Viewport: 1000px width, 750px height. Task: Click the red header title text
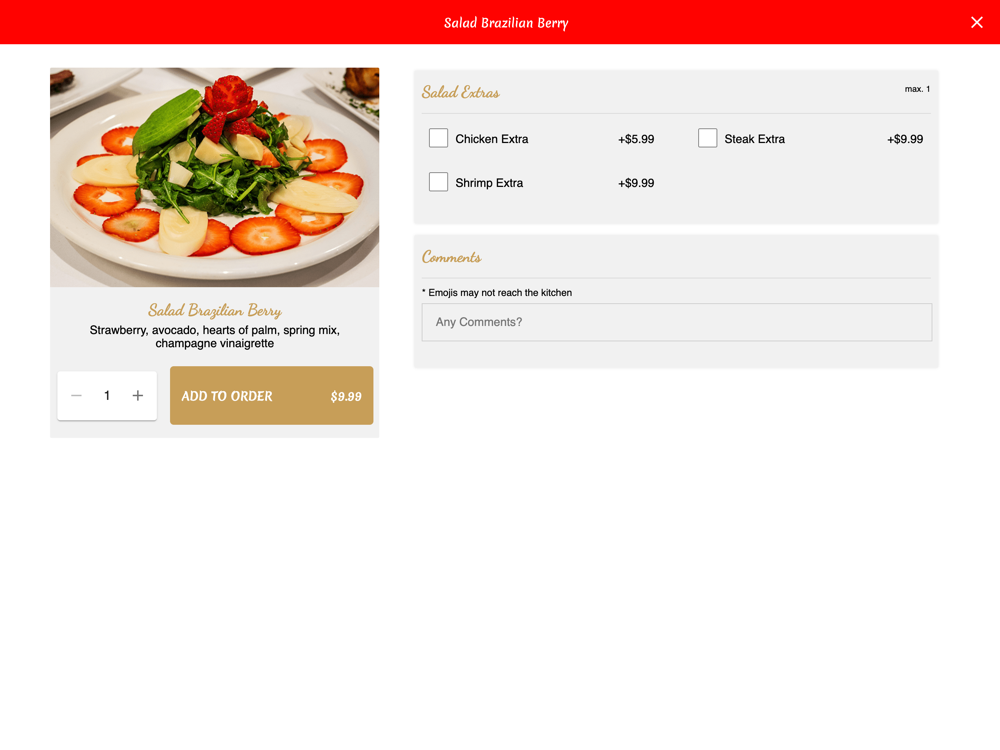pyautogui.click(x=506, y=23)
